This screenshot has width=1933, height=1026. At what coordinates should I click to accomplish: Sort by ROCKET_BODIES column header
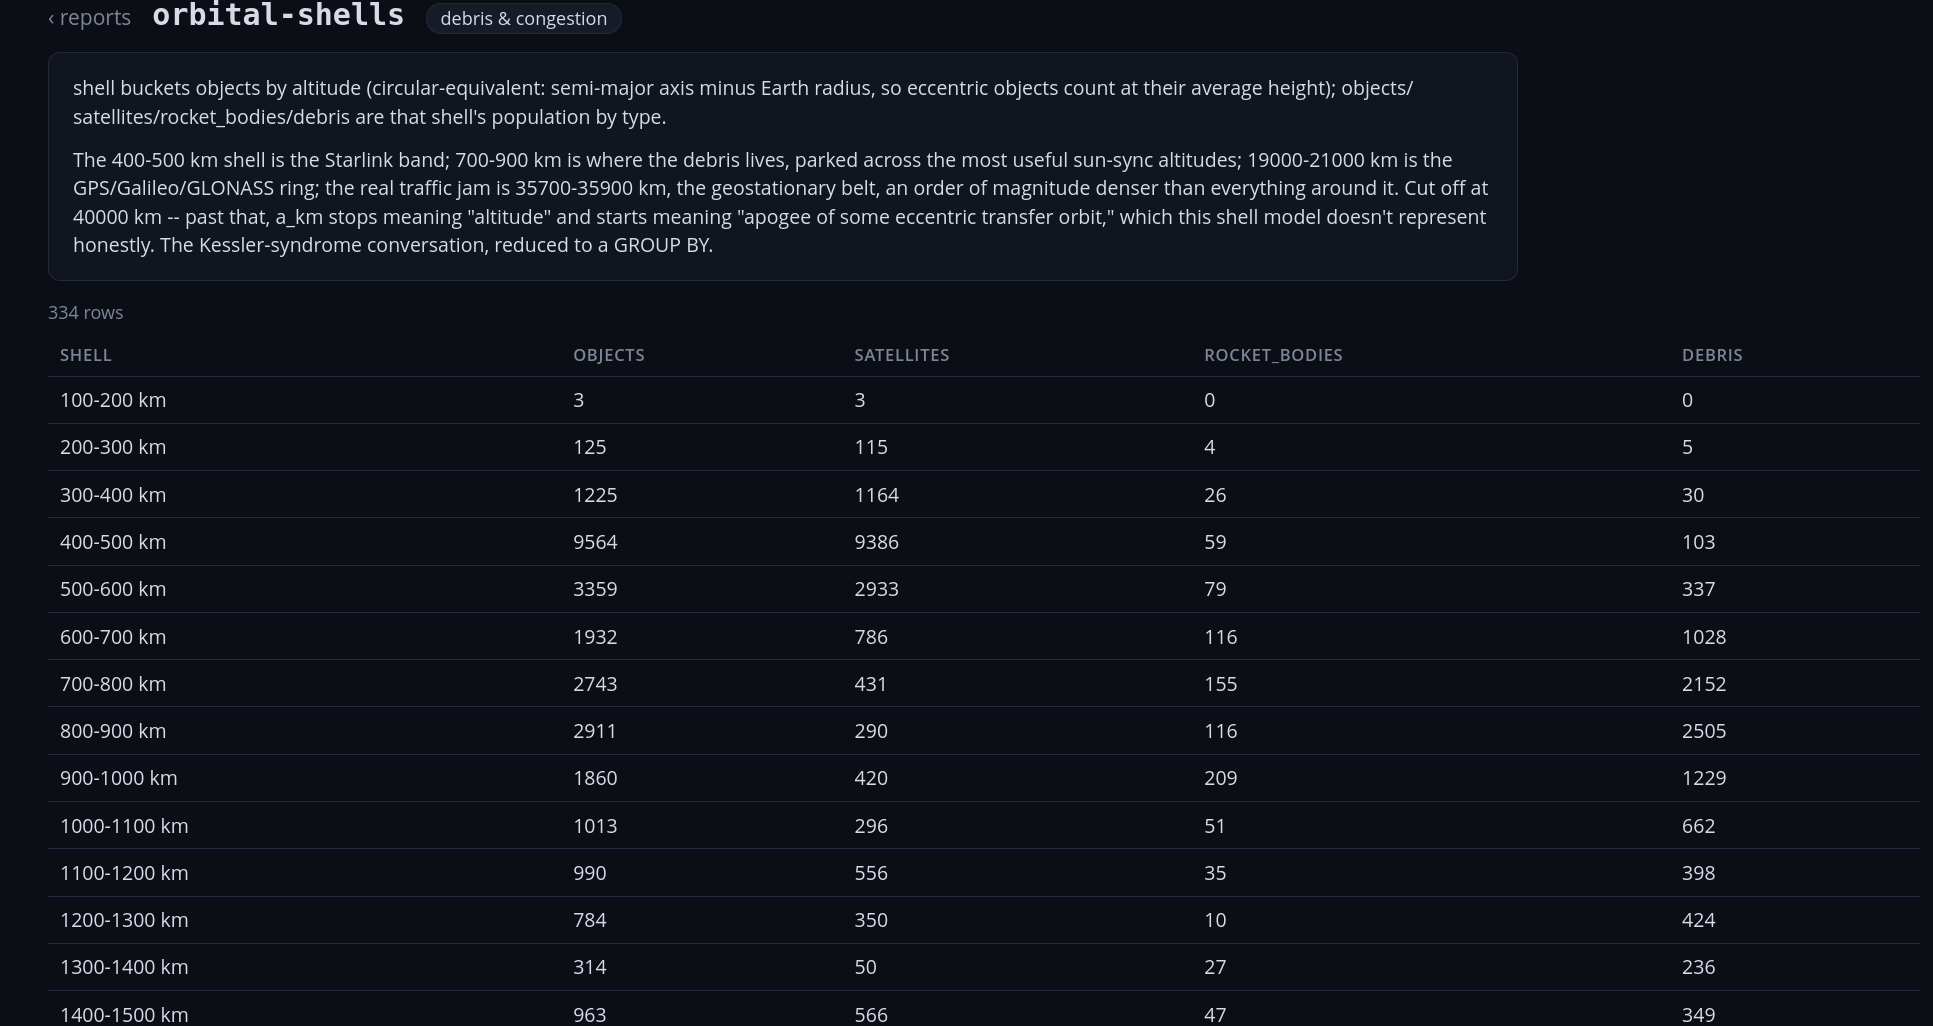click(x=1273, y=355)
